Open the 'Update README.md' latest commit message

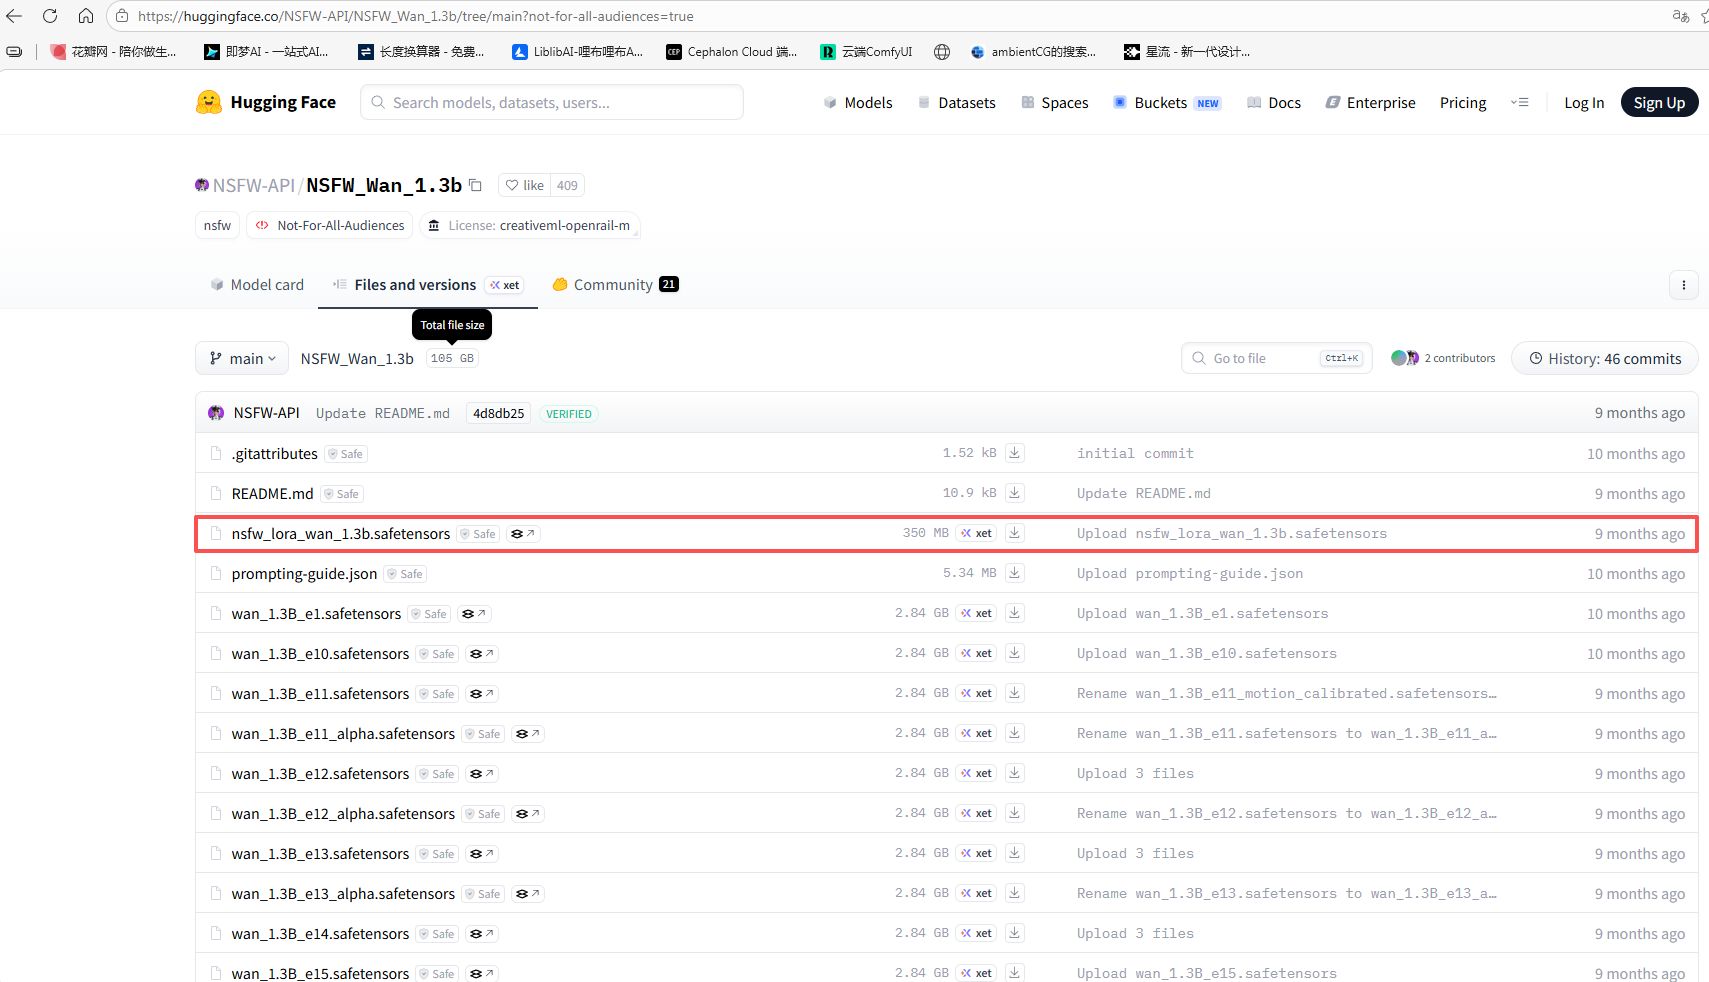383,413
